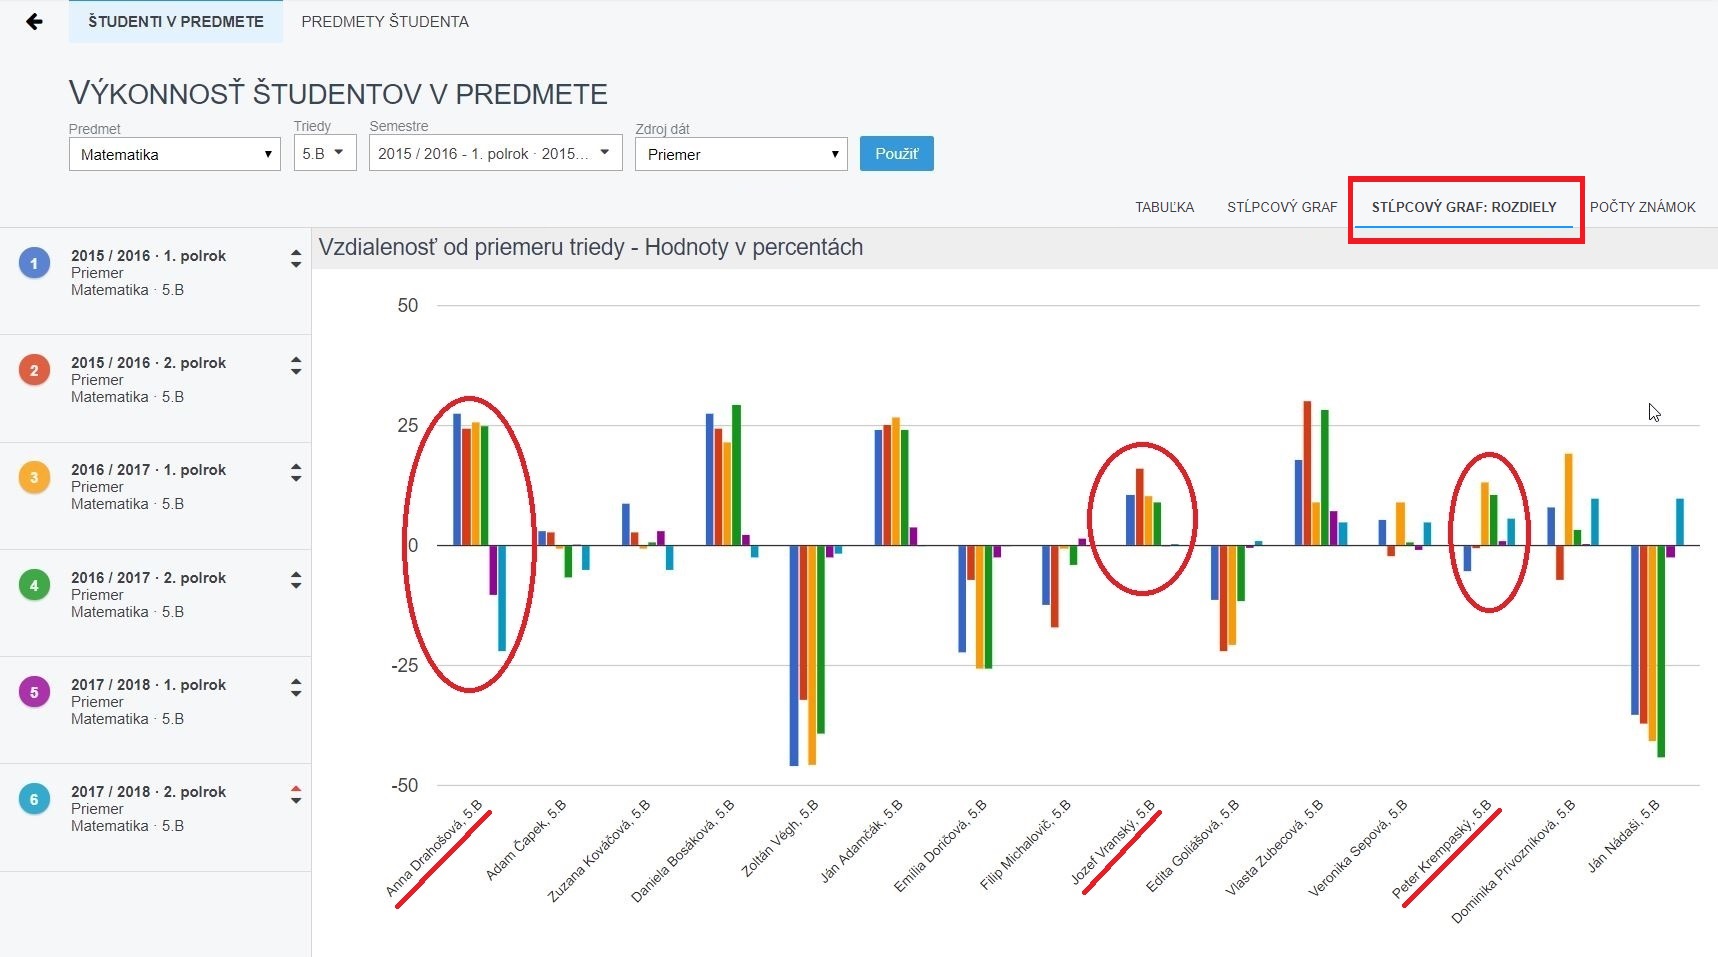
Task: Click the red number 2 series badge
Action: click(x=34, y=371)
